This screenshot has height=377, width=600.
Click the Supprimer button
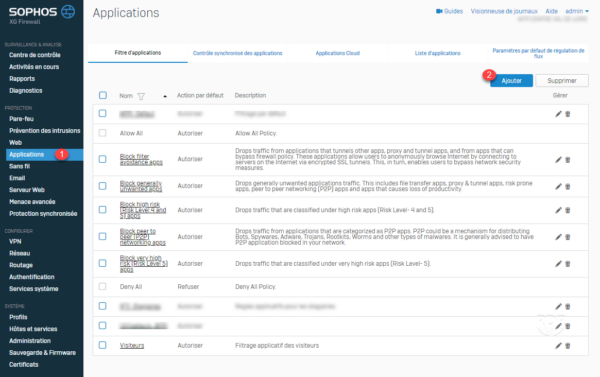click(562, 81)
